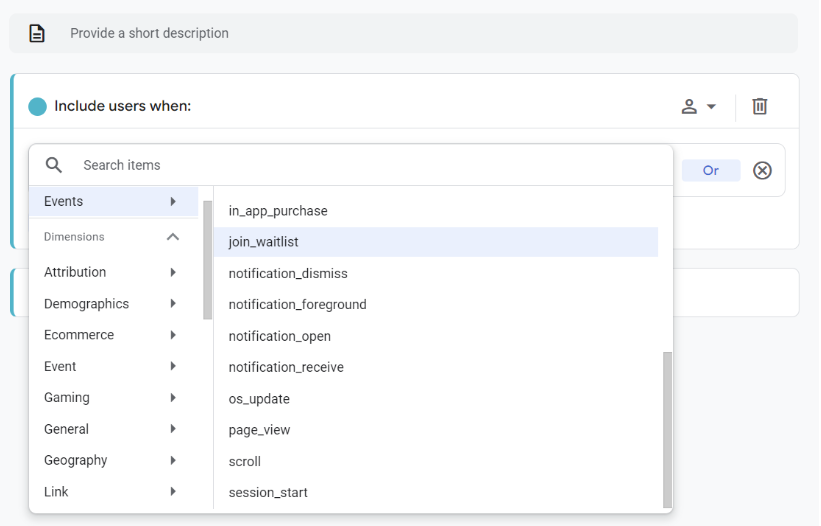Click the events list scrollbar

pos(667,430)
